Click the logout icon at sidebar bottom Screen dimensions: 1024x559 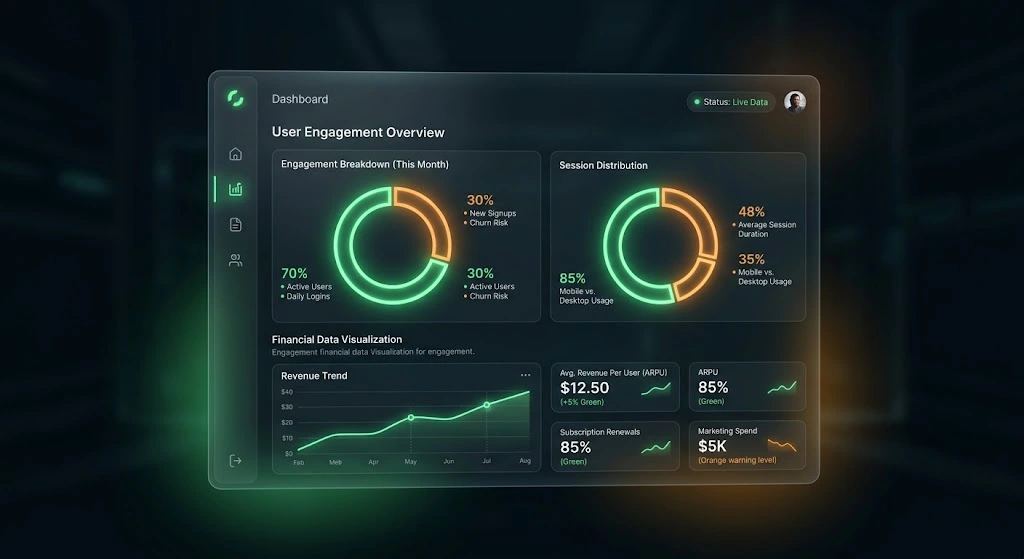[x=235, y=460]
